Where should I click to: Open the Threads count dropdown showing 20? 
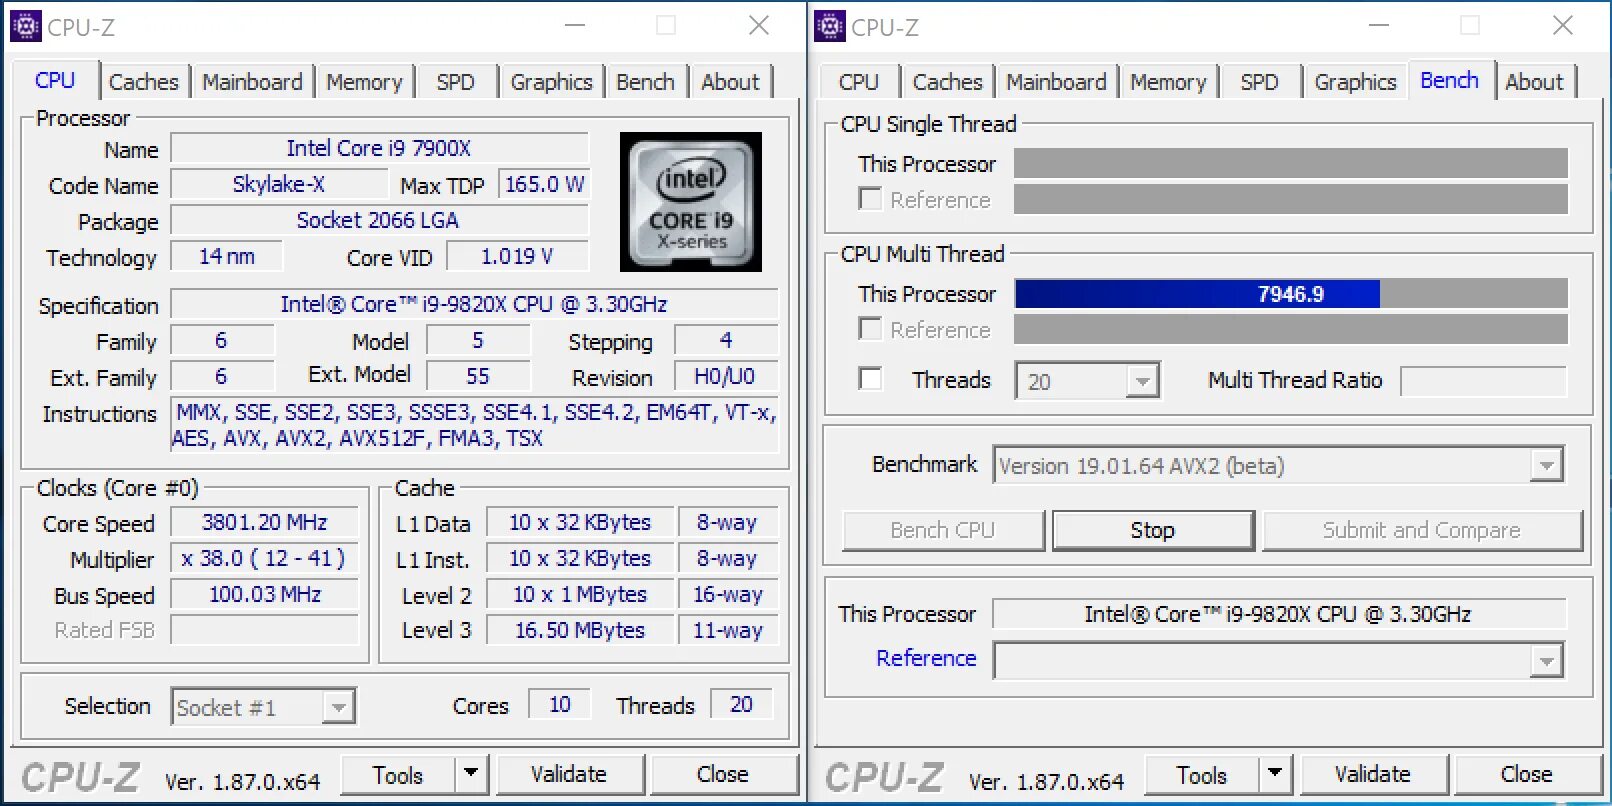point(1142,381)
